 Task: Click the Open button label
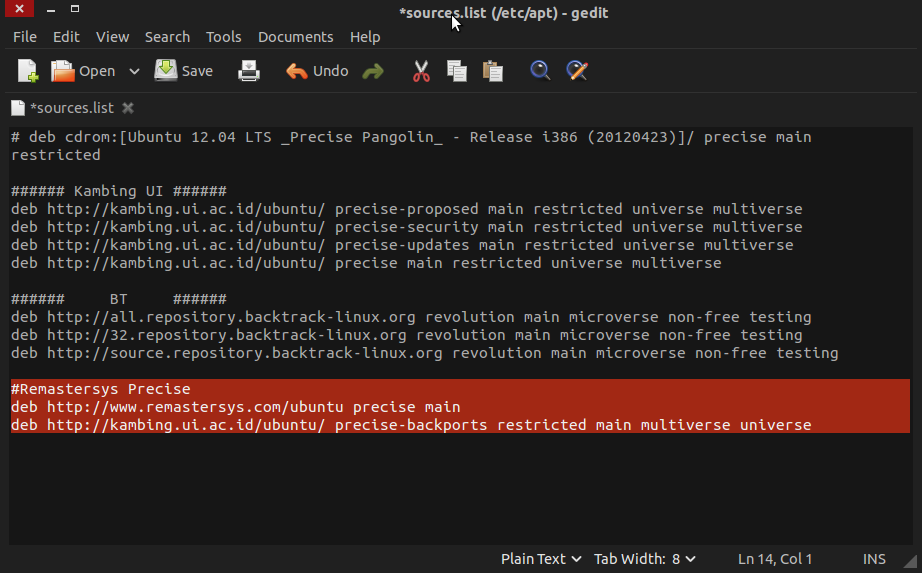point(97,71)
